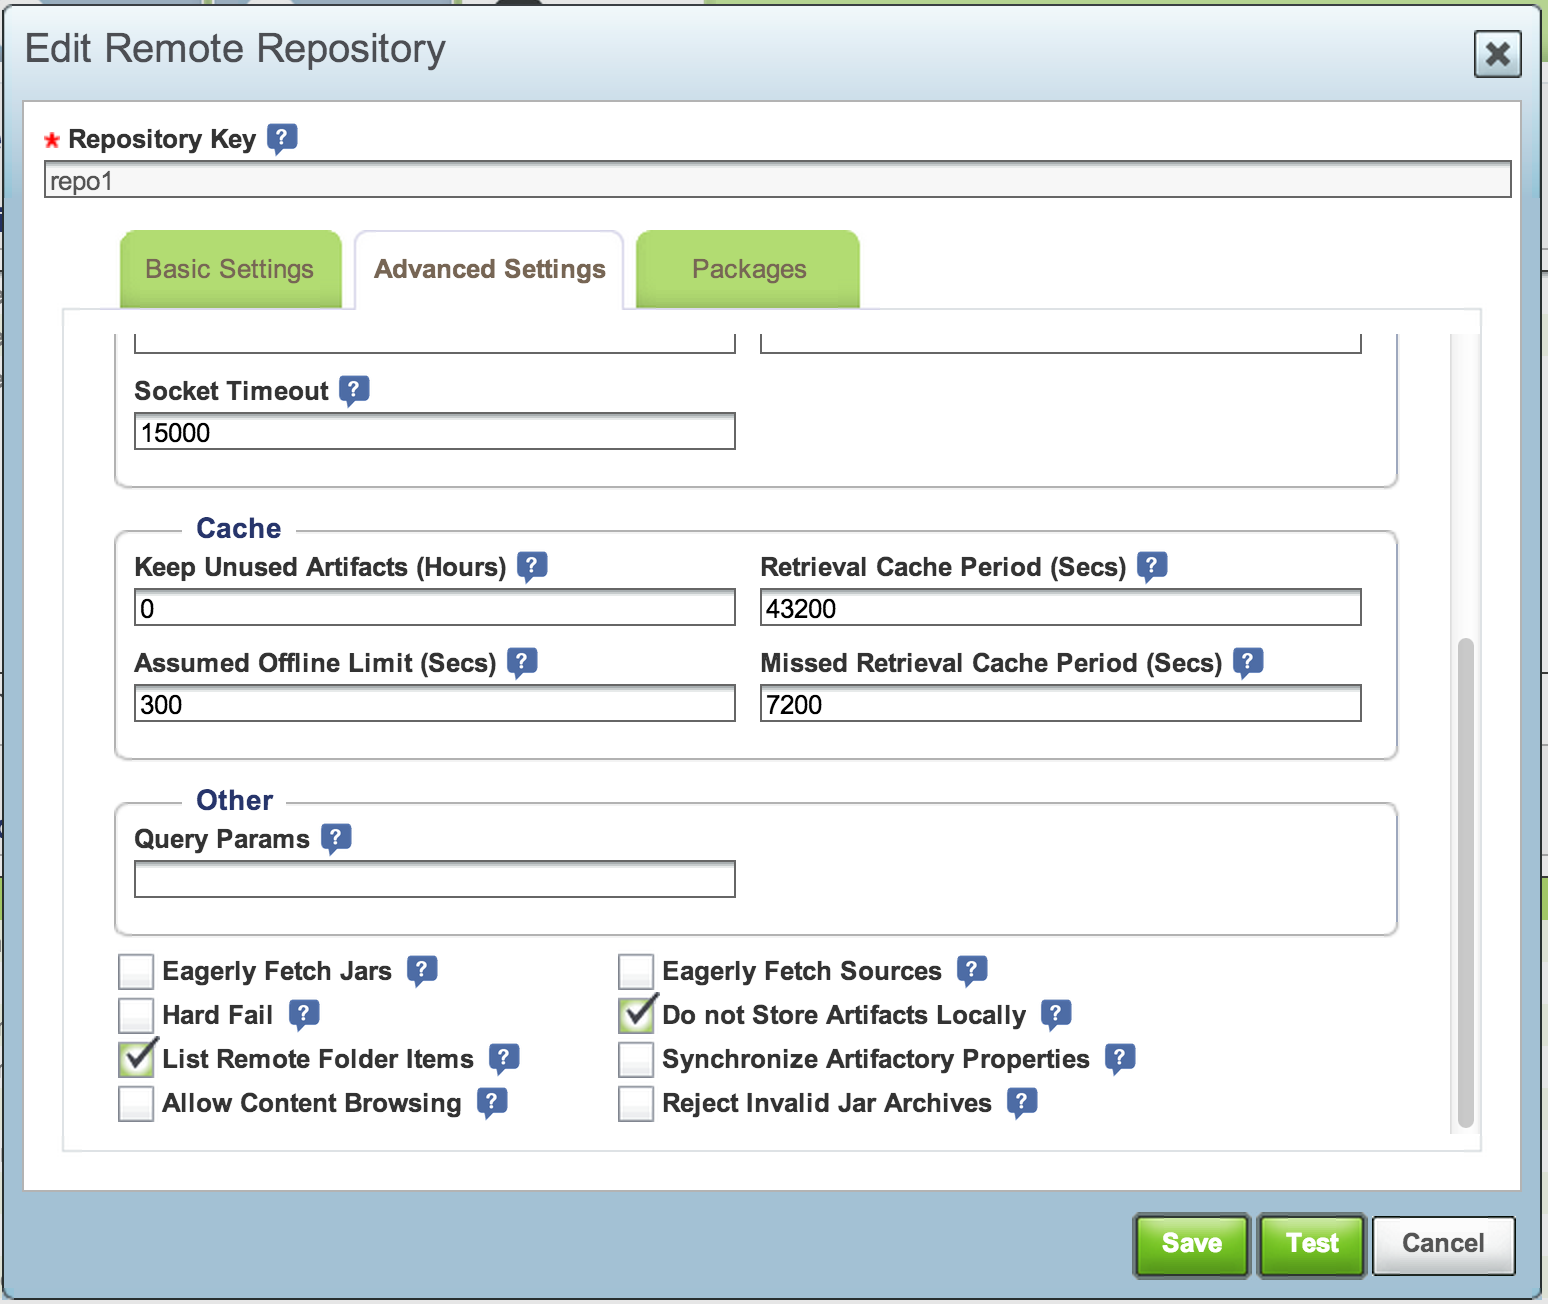1548x1304 pixels.
Task: Click the Query Params help icon
Action: point(336,837)
